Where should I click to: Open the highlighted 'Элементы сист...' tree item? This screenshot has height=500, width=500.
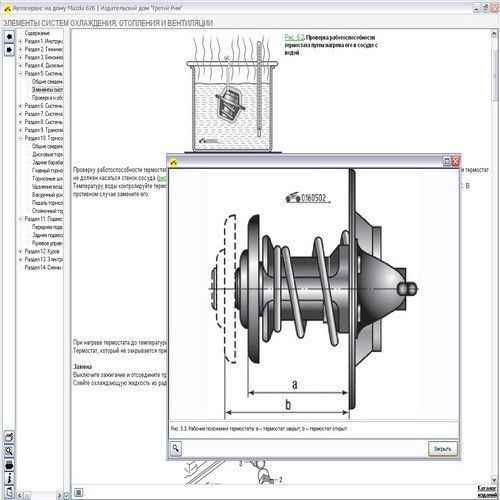point(47,90)
